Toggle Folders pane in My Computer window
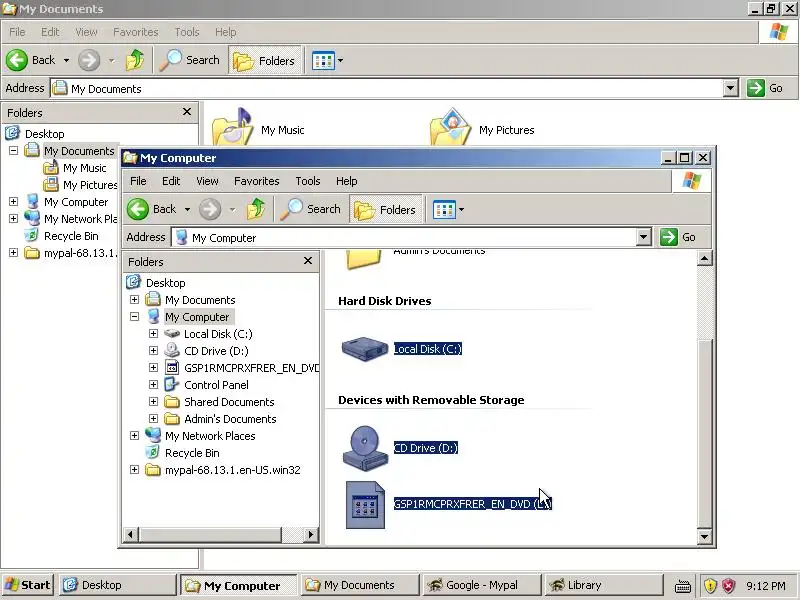Image resolution: width=800 pixels, height=600 pixels. point(386,210)
